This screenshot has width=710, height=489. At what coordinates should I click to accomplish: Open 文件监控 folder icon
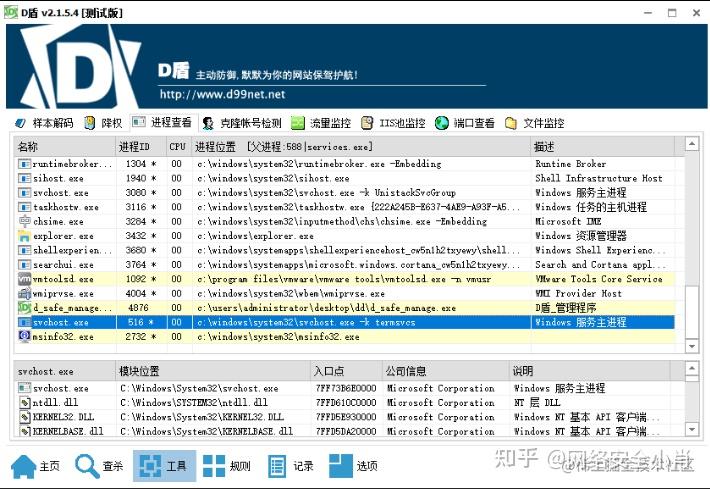(511, 123)
